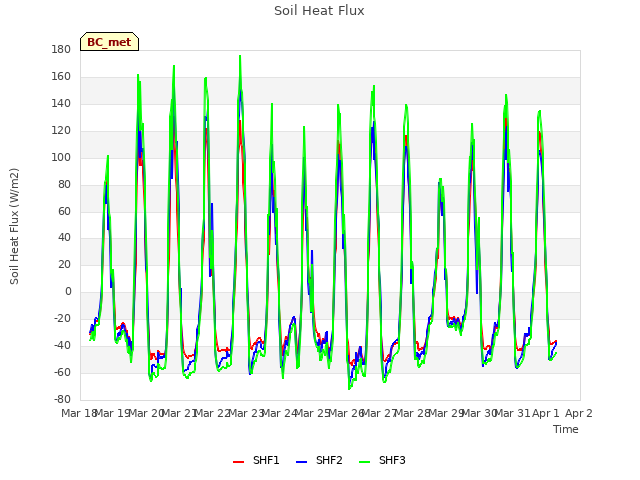The height and width of the screenshot is (480, 640).
Task: Click the -60 y-axis tick label
Action: 62,372
